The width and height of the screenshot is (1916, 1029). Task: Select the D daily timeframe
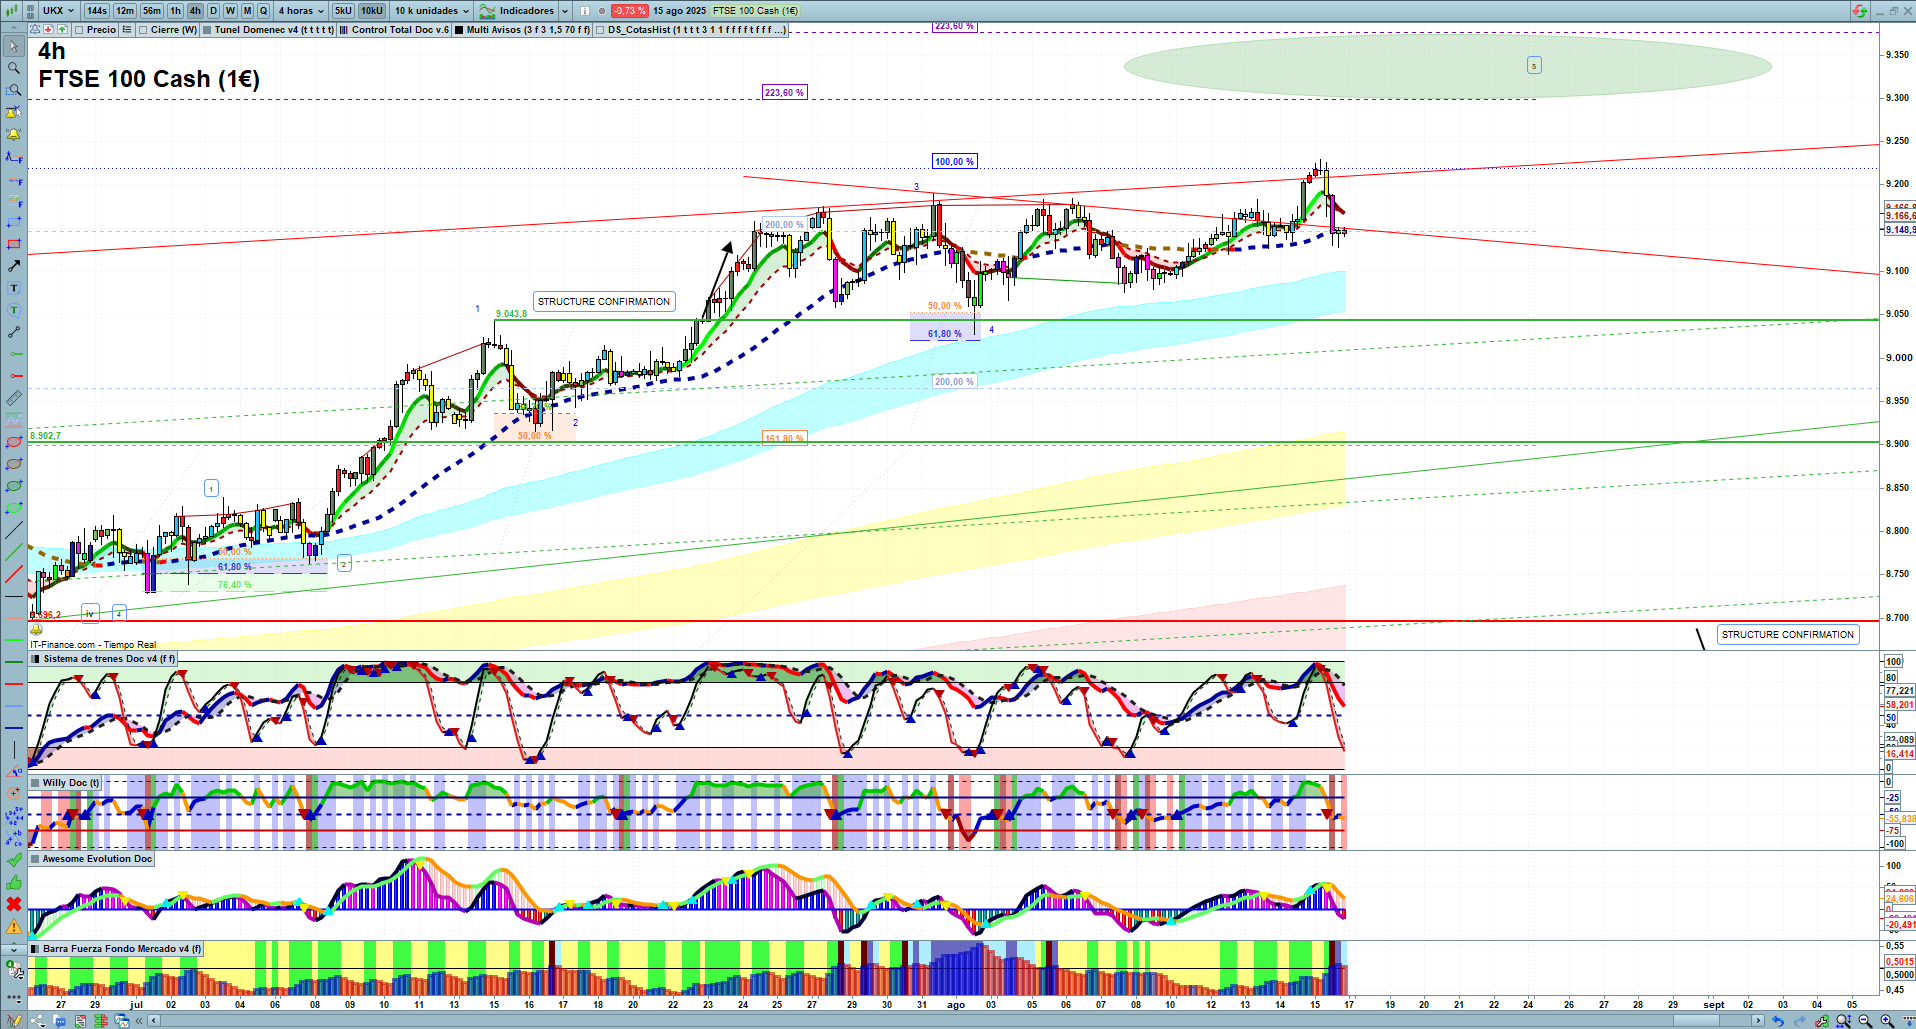click(213, 11)
